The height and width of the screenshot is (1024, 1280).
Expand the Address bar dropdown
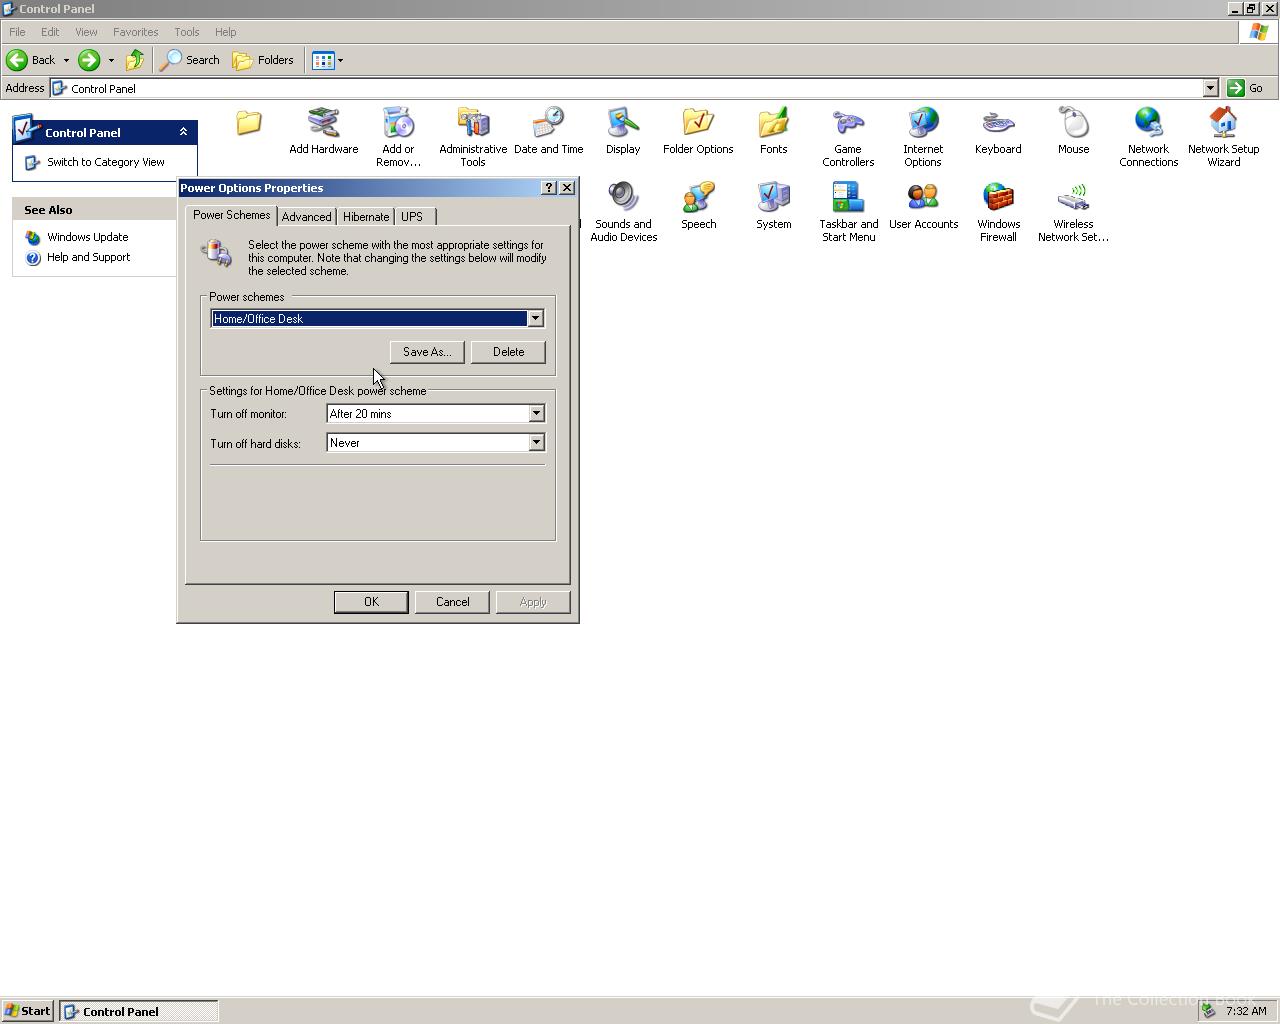point(1210,88)
